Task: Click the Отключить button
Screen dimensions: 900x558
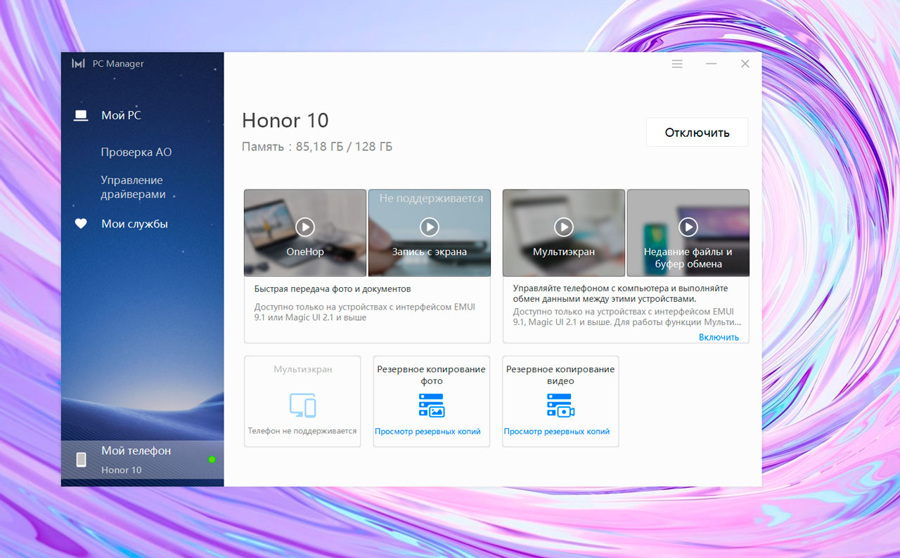Action: [x=697, y=133]
